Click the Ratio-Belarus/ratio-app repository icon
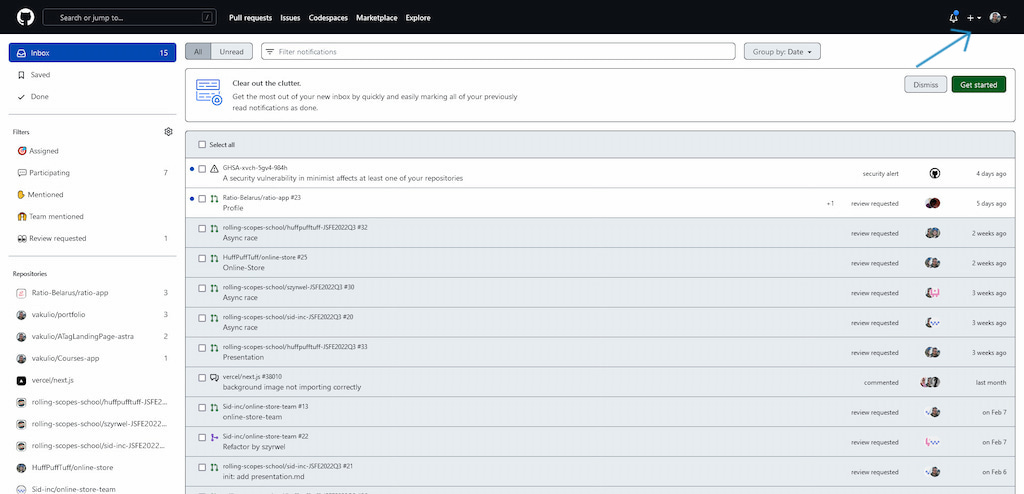This screenshot has height=494, width=1024. coord(21,293)
